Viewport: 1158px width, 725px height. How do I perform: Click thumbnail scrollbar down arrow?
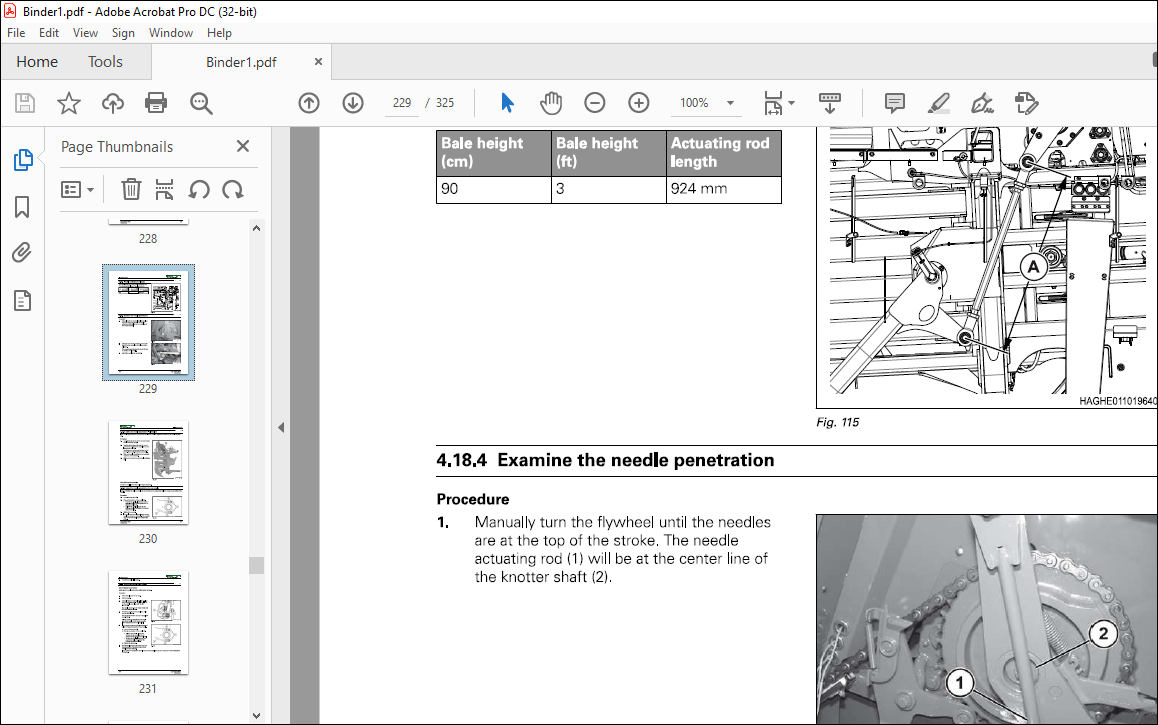coord(256,715)
